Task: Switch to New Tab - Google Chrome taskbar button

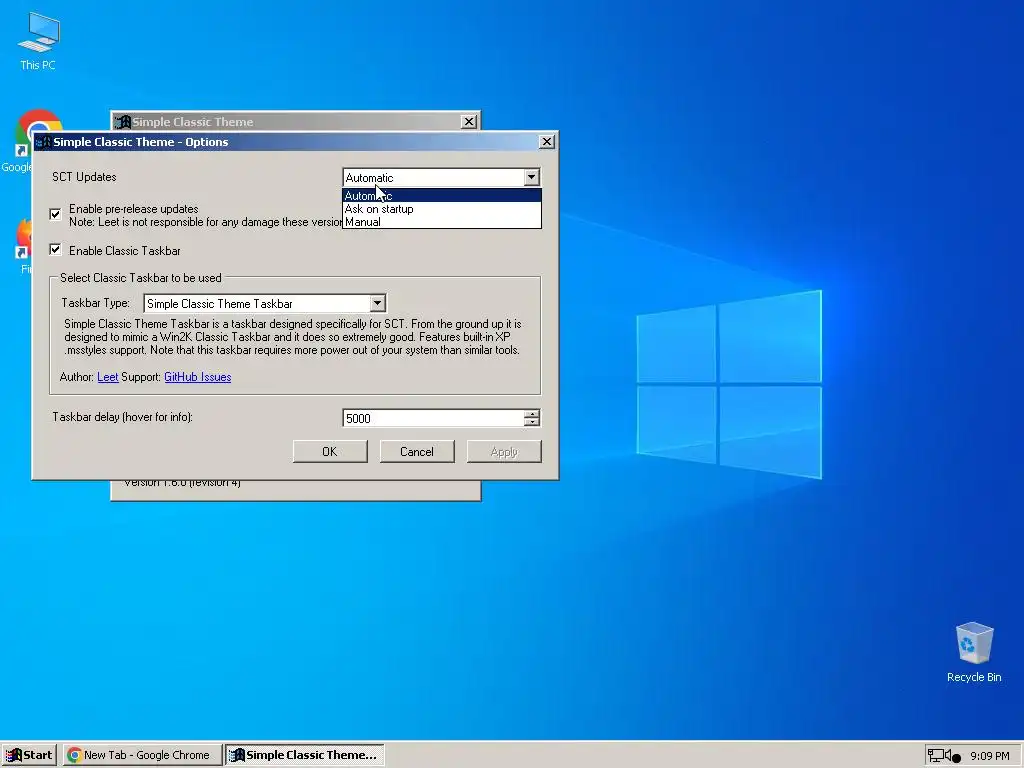Action: [x=142, y=755]
